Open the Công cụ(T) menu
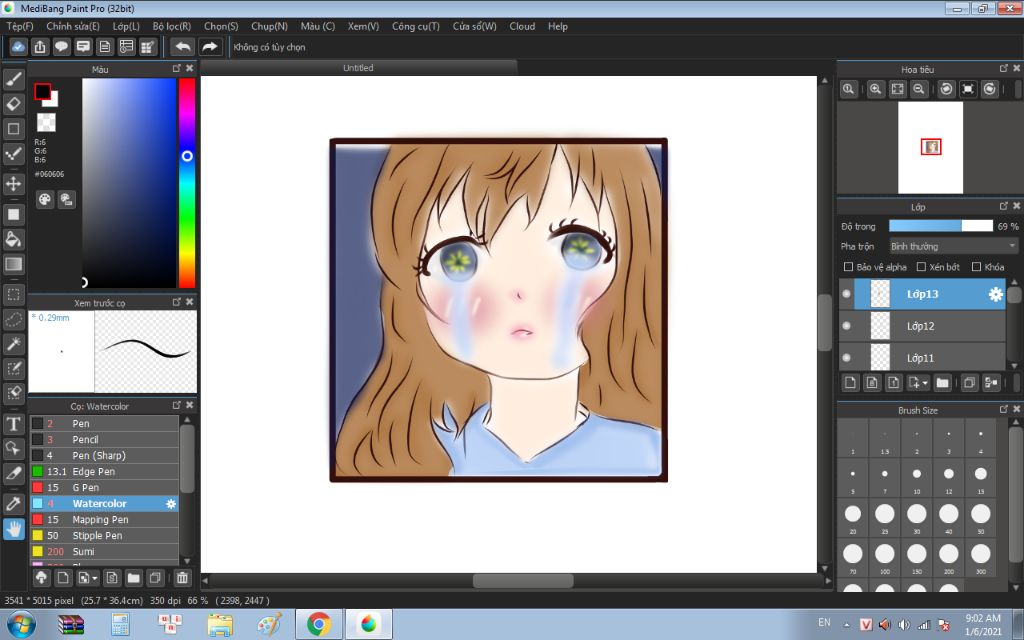Screen dimensions: 1024x640 click(415, 26)
